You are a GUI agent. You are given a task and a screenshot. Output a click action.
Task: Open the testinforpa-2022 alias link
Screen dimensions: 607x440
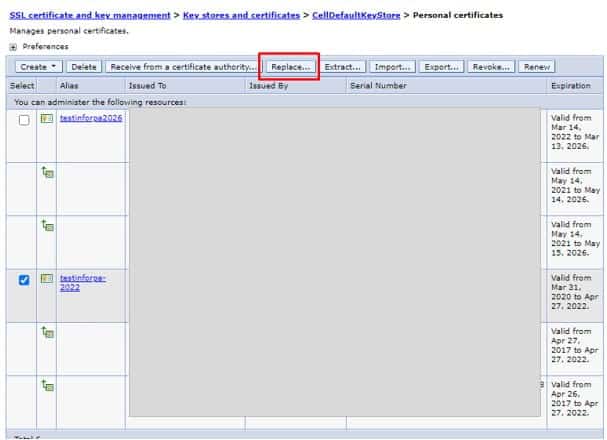pos(83,283)
